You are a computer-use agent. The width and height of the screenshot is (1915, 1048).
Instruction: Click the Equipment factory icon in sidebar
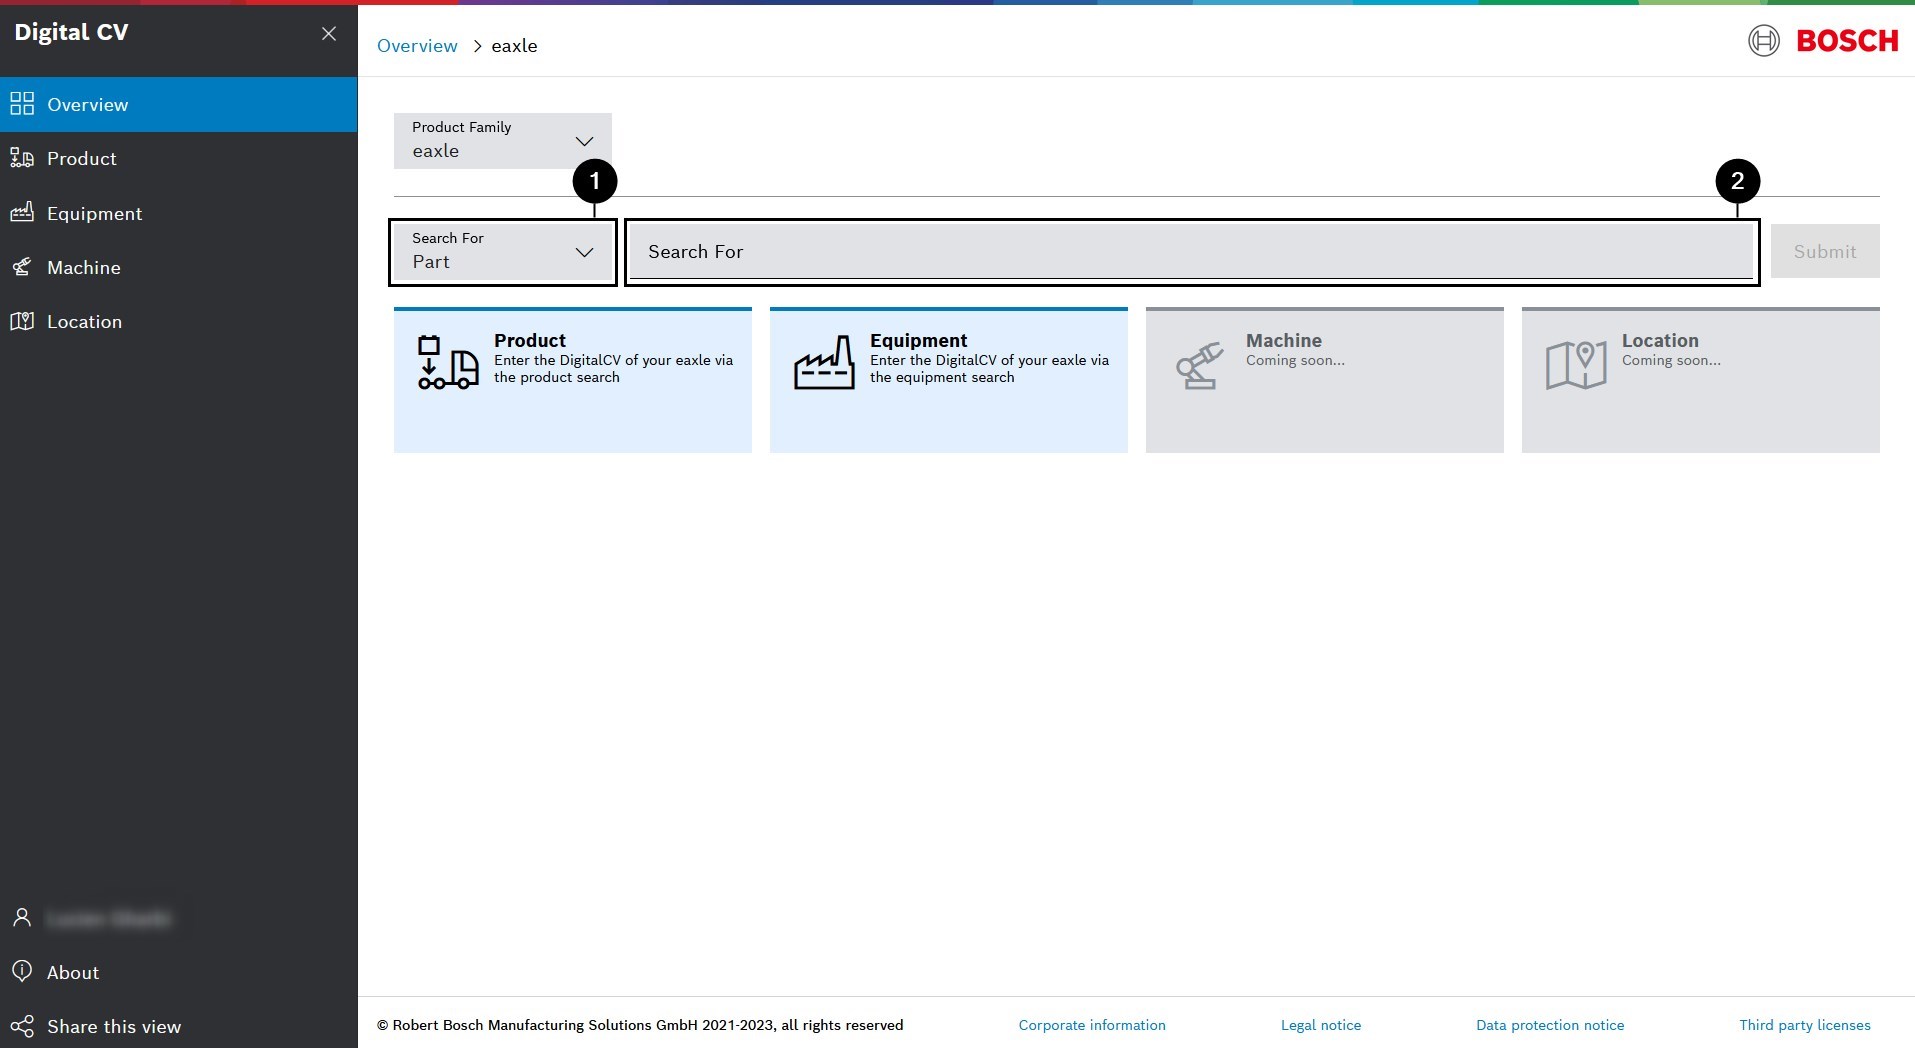(22, 212)
